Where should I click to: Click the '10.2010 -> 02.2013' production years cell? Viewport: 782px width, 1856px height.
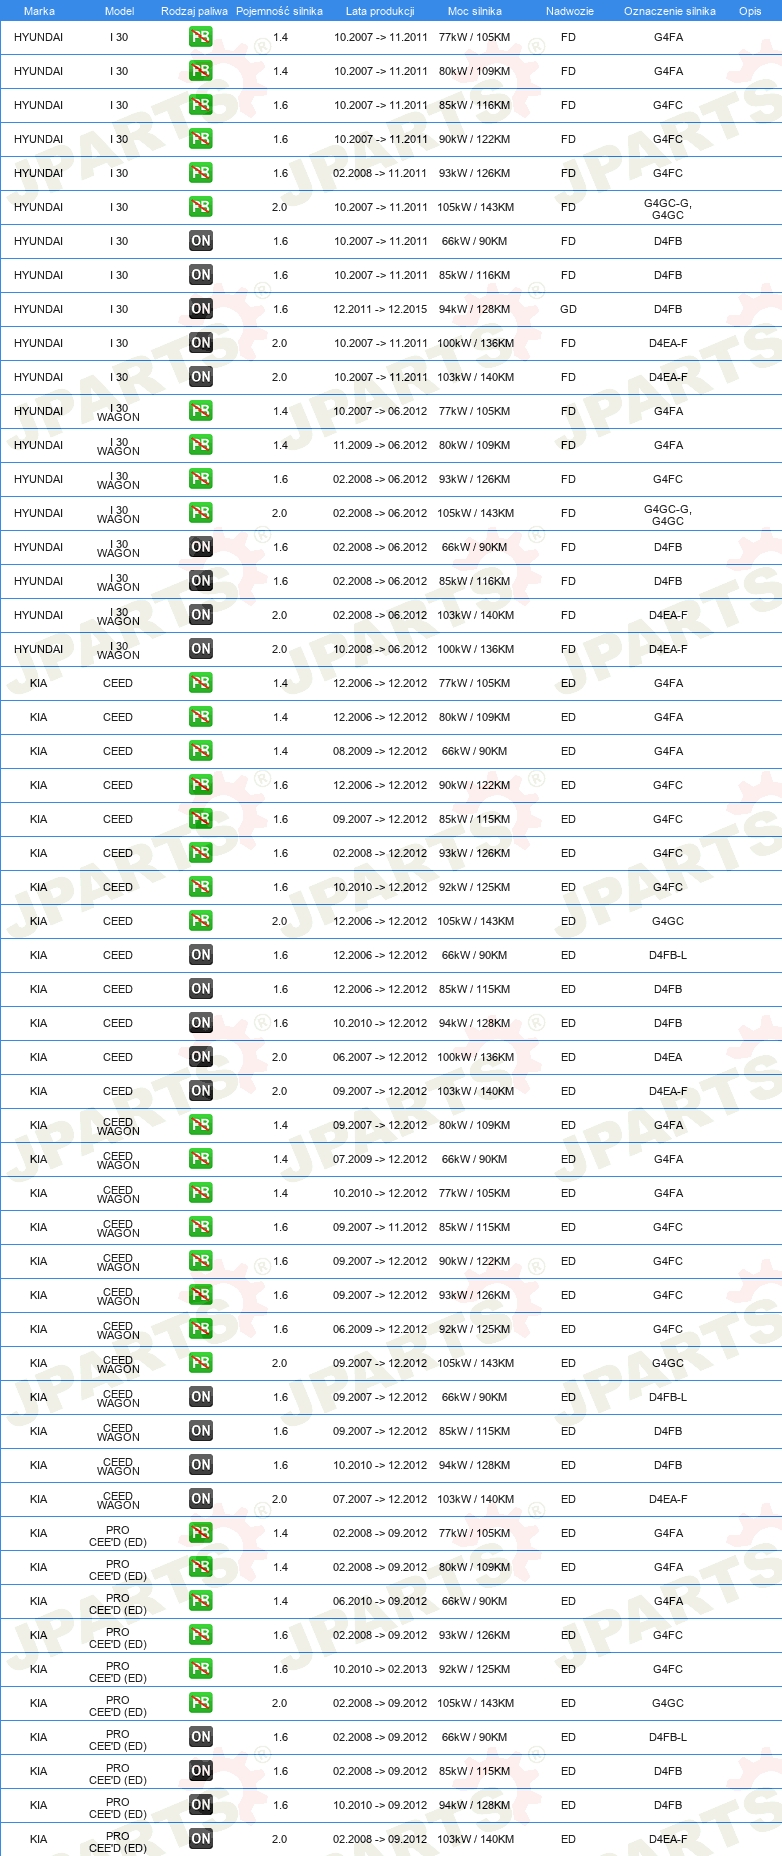click(380, 1669)
